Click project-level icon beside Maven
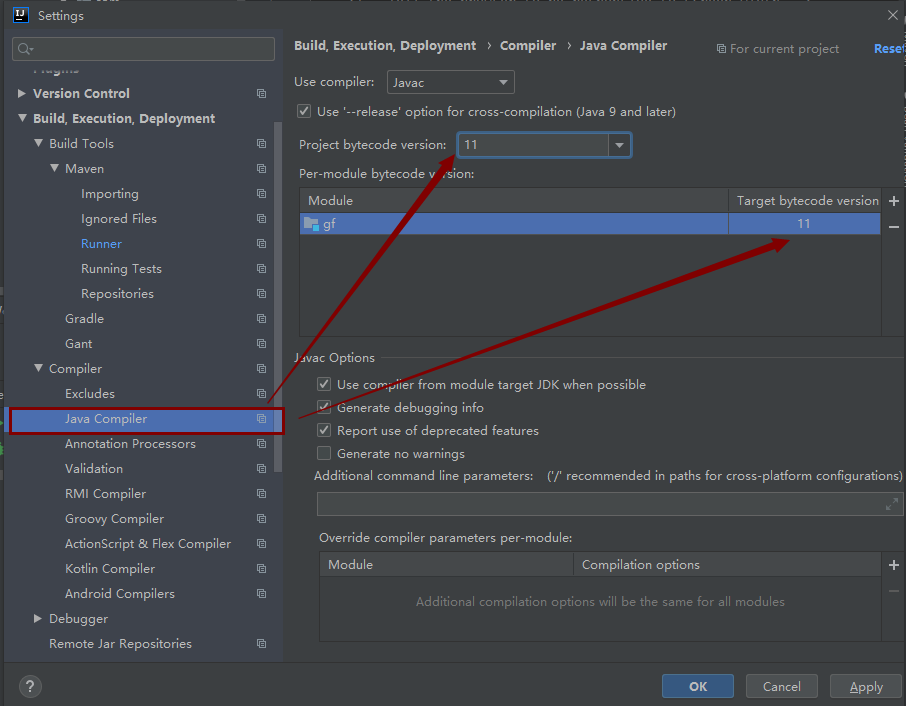This screenshot has height=706, width=906. click(x=261, y=169)
